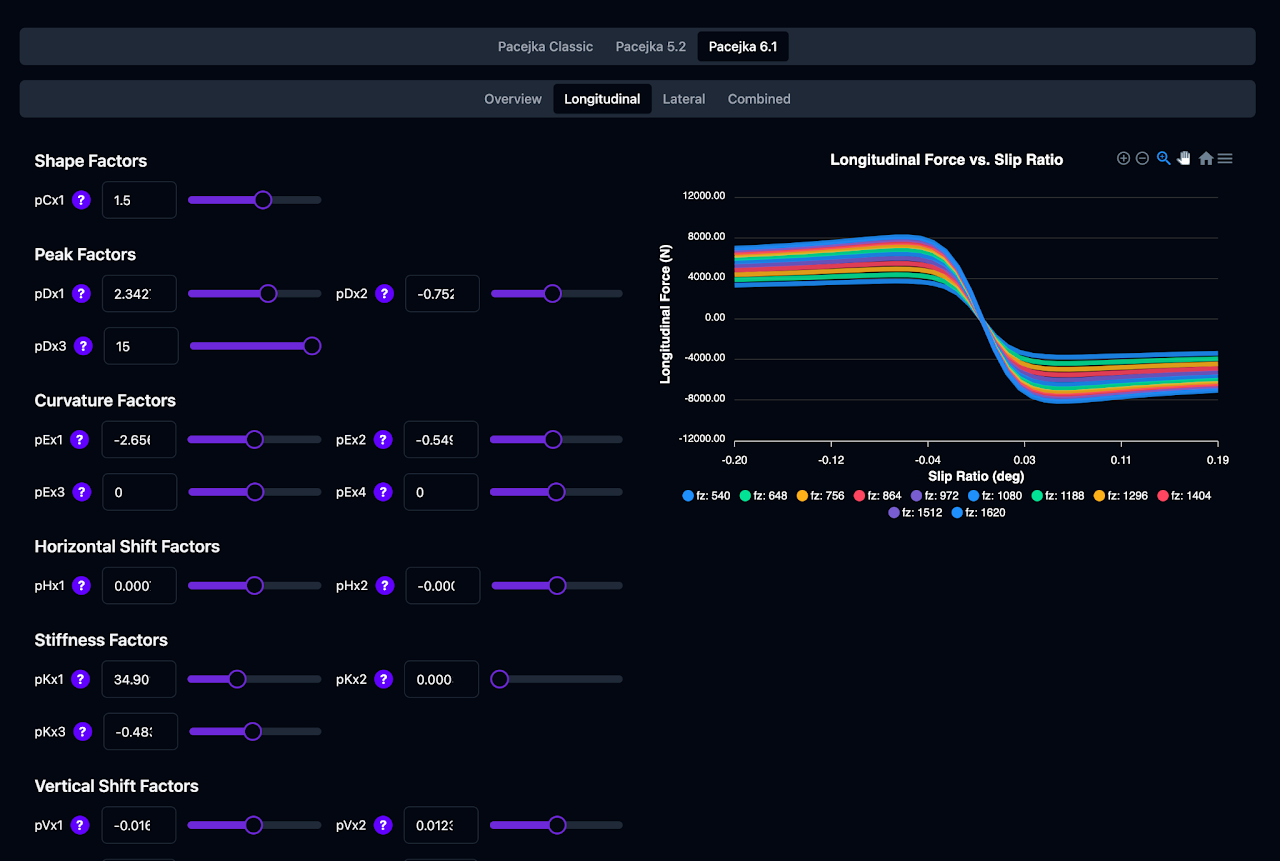1280x861 pixels.
Task: Toggle fz: 756 series in legend
Action: pos(820,496)
